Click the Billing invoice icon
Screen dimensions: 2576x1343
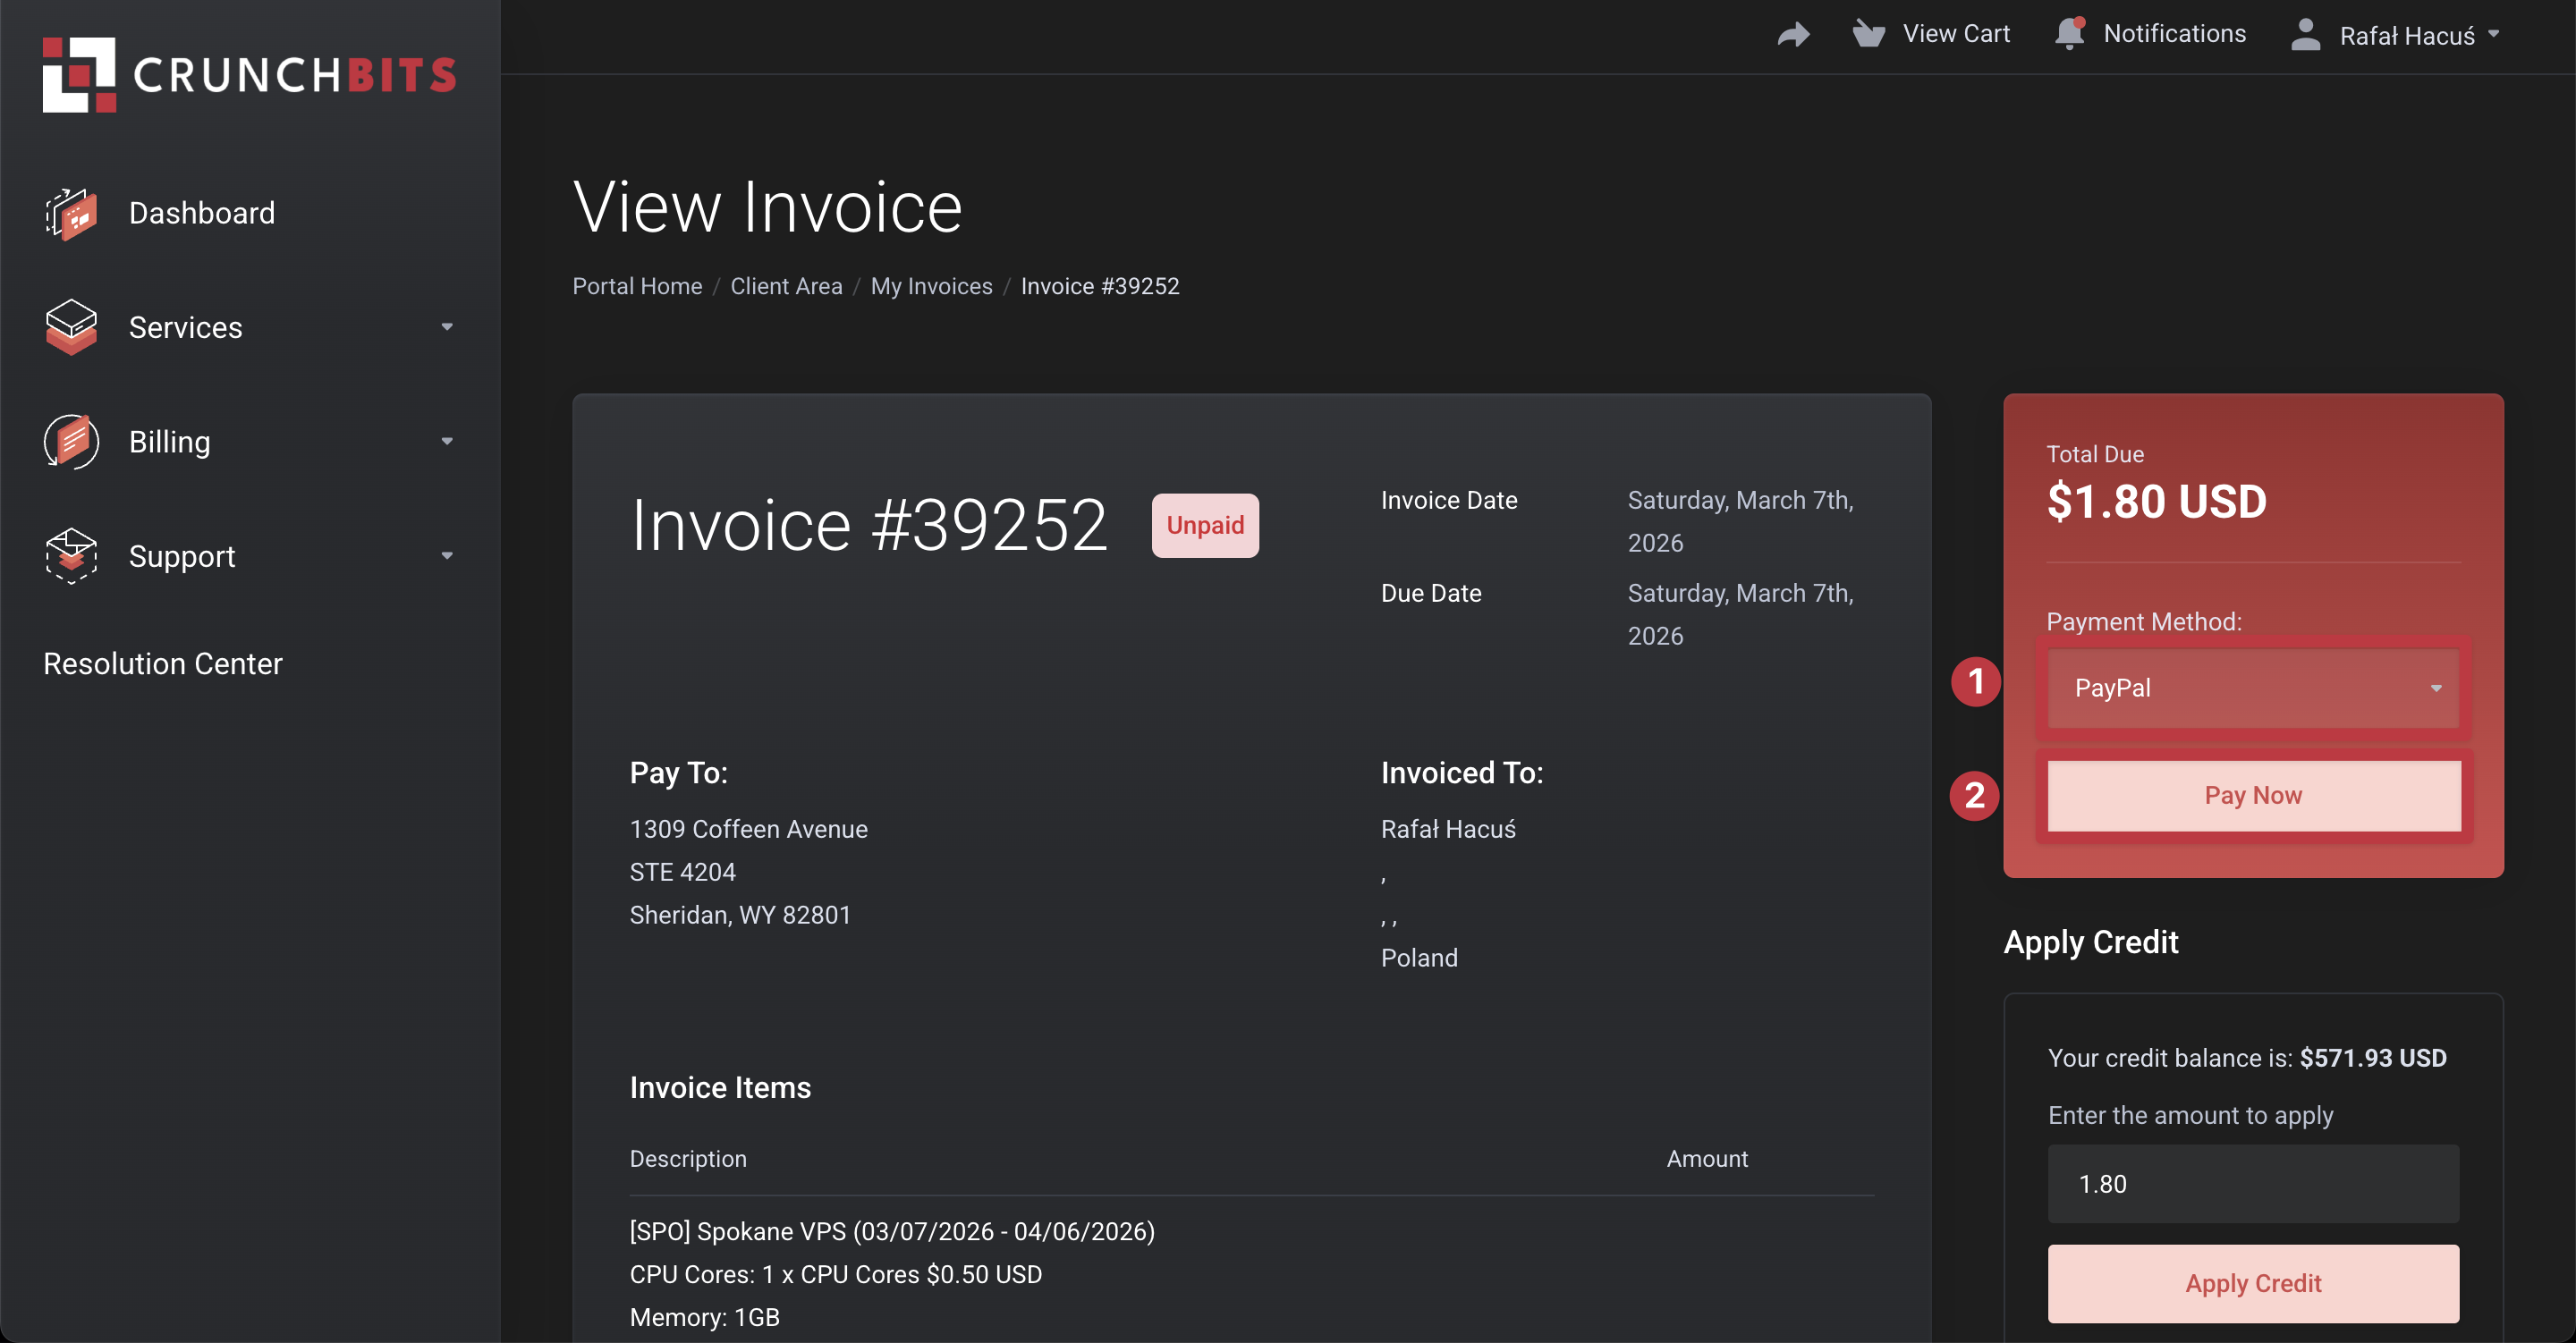(x=71, y=441)
